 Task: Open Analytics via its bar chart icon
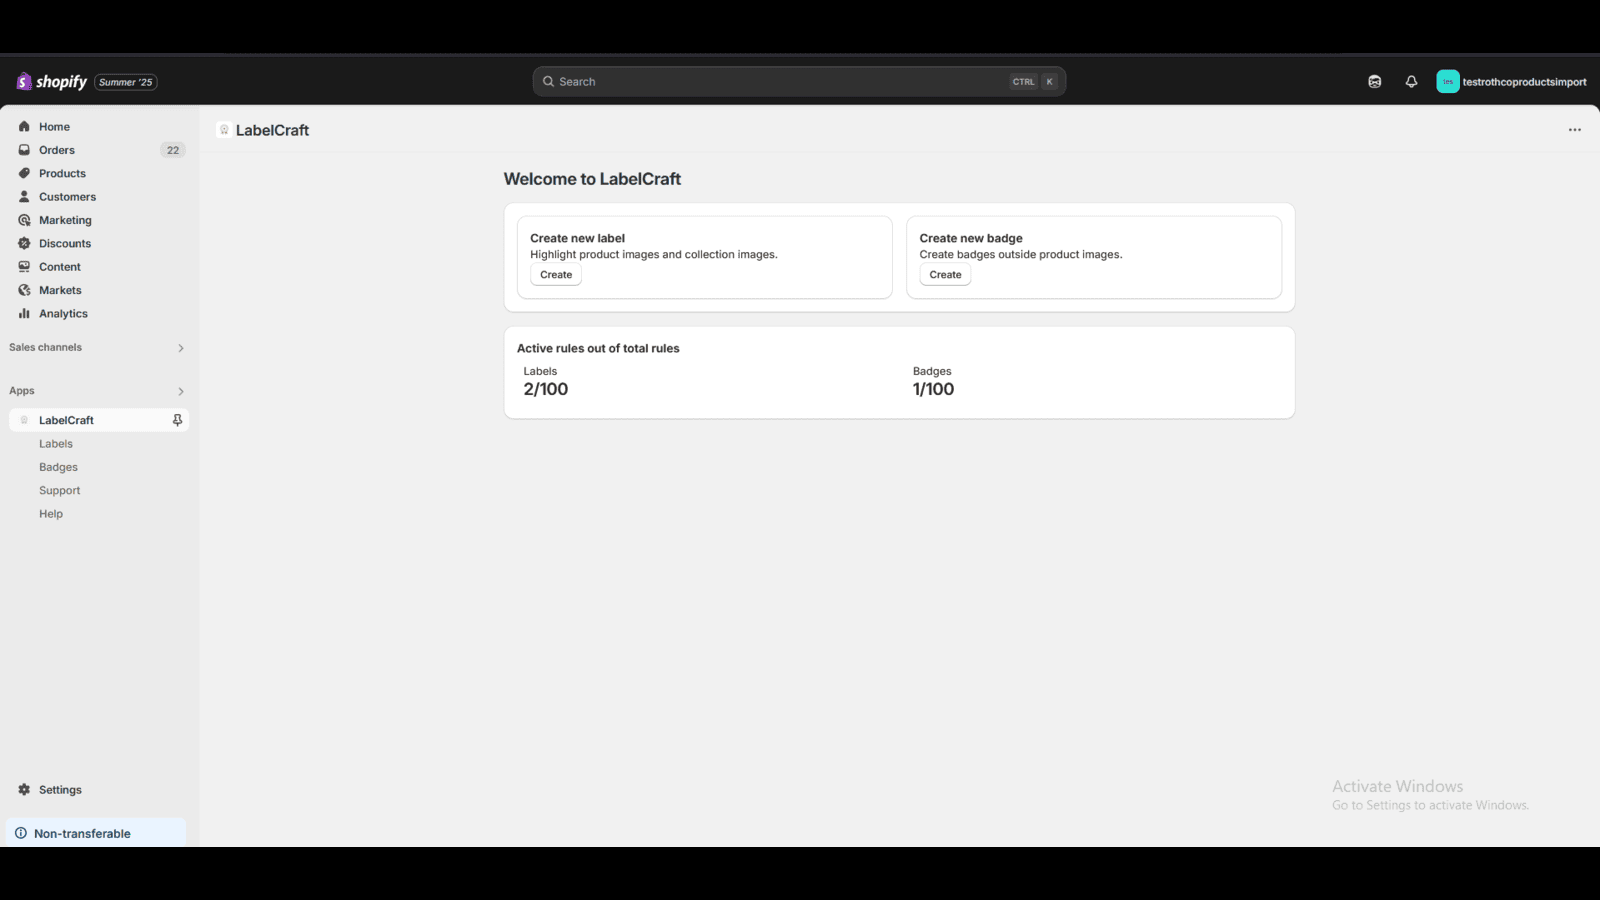pos(24,313)
